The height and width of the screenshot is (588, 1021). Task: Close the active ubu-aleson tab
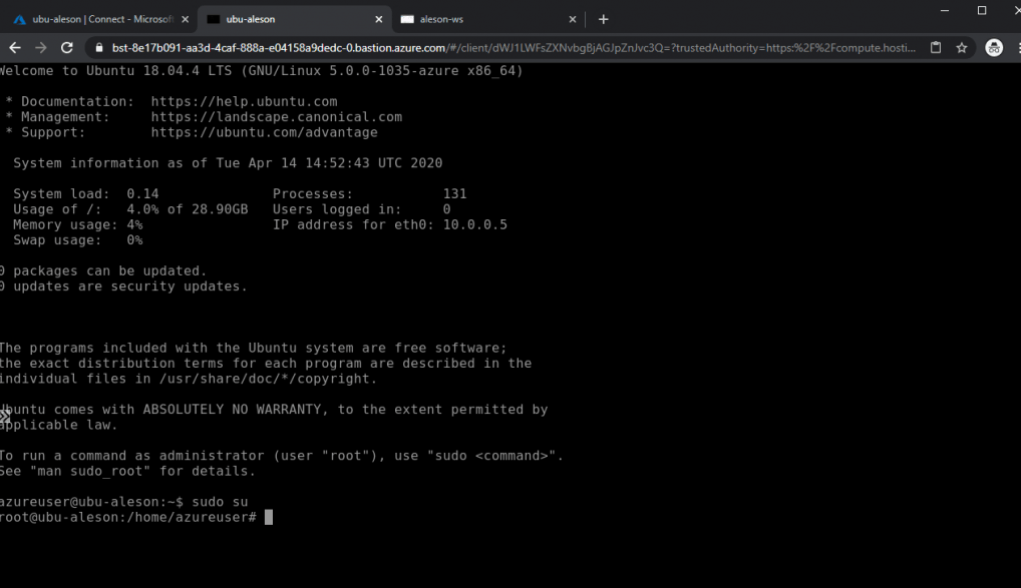pyautogui.click(x=379, y=20)
